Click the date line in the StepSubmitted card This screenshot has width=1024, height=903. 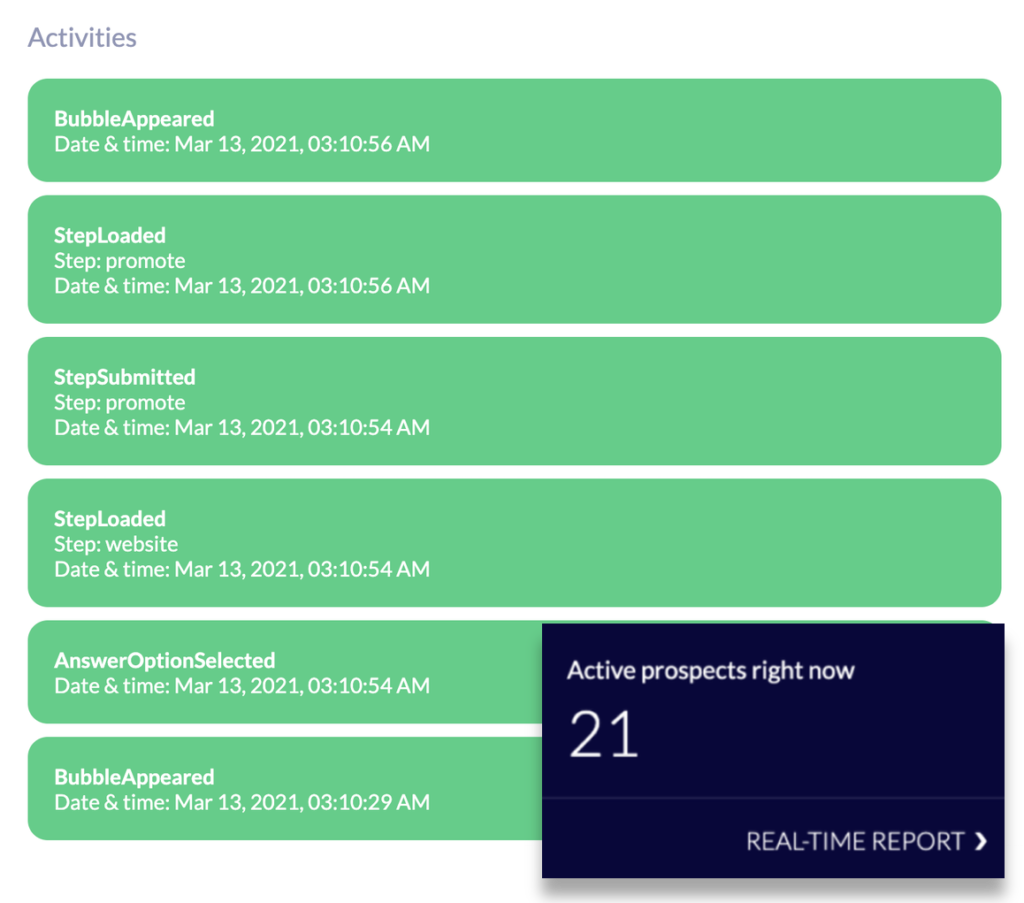[242, 428]
